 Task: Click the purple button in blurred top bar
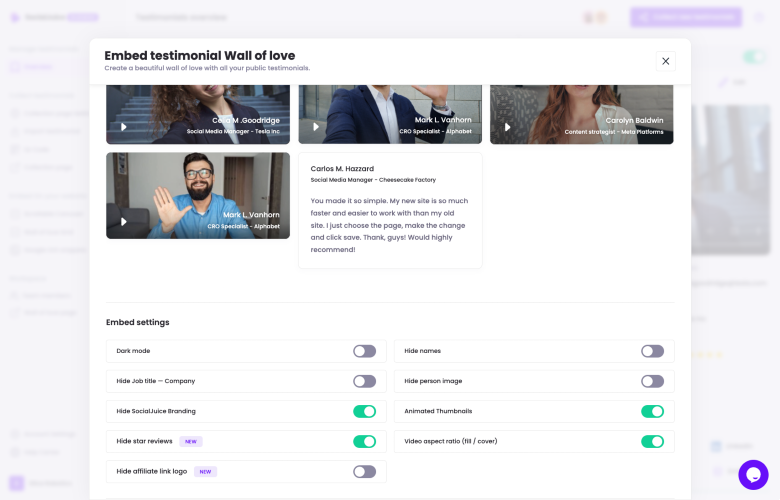[x=686, y=17]
